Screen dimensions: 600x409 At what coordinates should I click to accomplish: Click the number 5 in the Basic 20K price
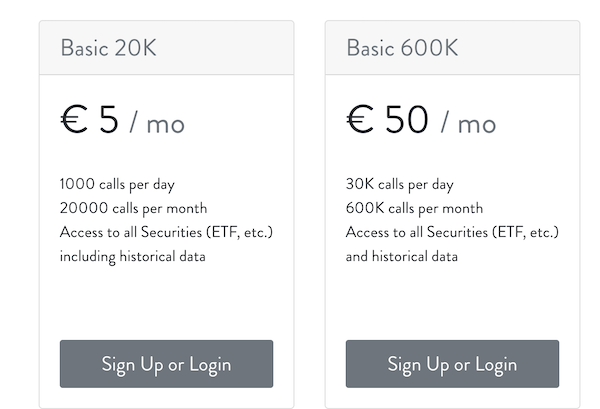click(109, 119)
